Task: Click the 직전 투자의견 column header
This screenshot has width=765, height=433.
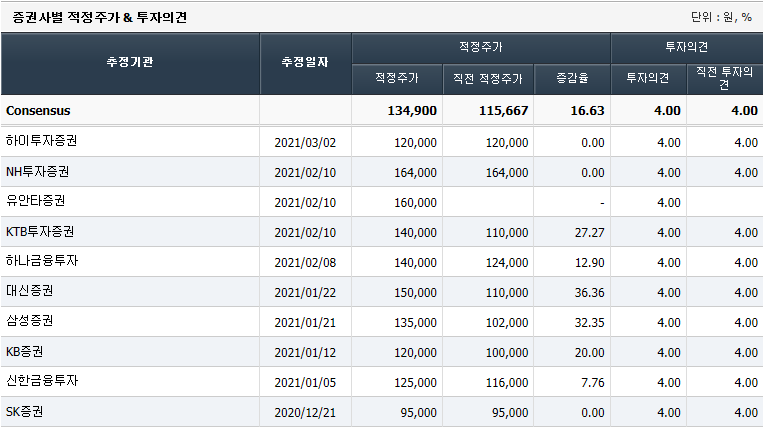Action: click(725, 79)
